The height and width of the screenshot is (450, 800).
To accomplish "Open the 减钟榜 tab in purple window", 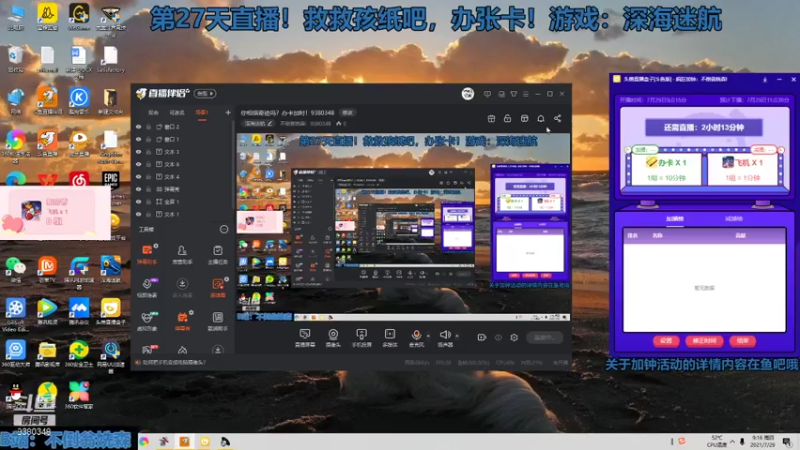I will (x=733, y=219).
